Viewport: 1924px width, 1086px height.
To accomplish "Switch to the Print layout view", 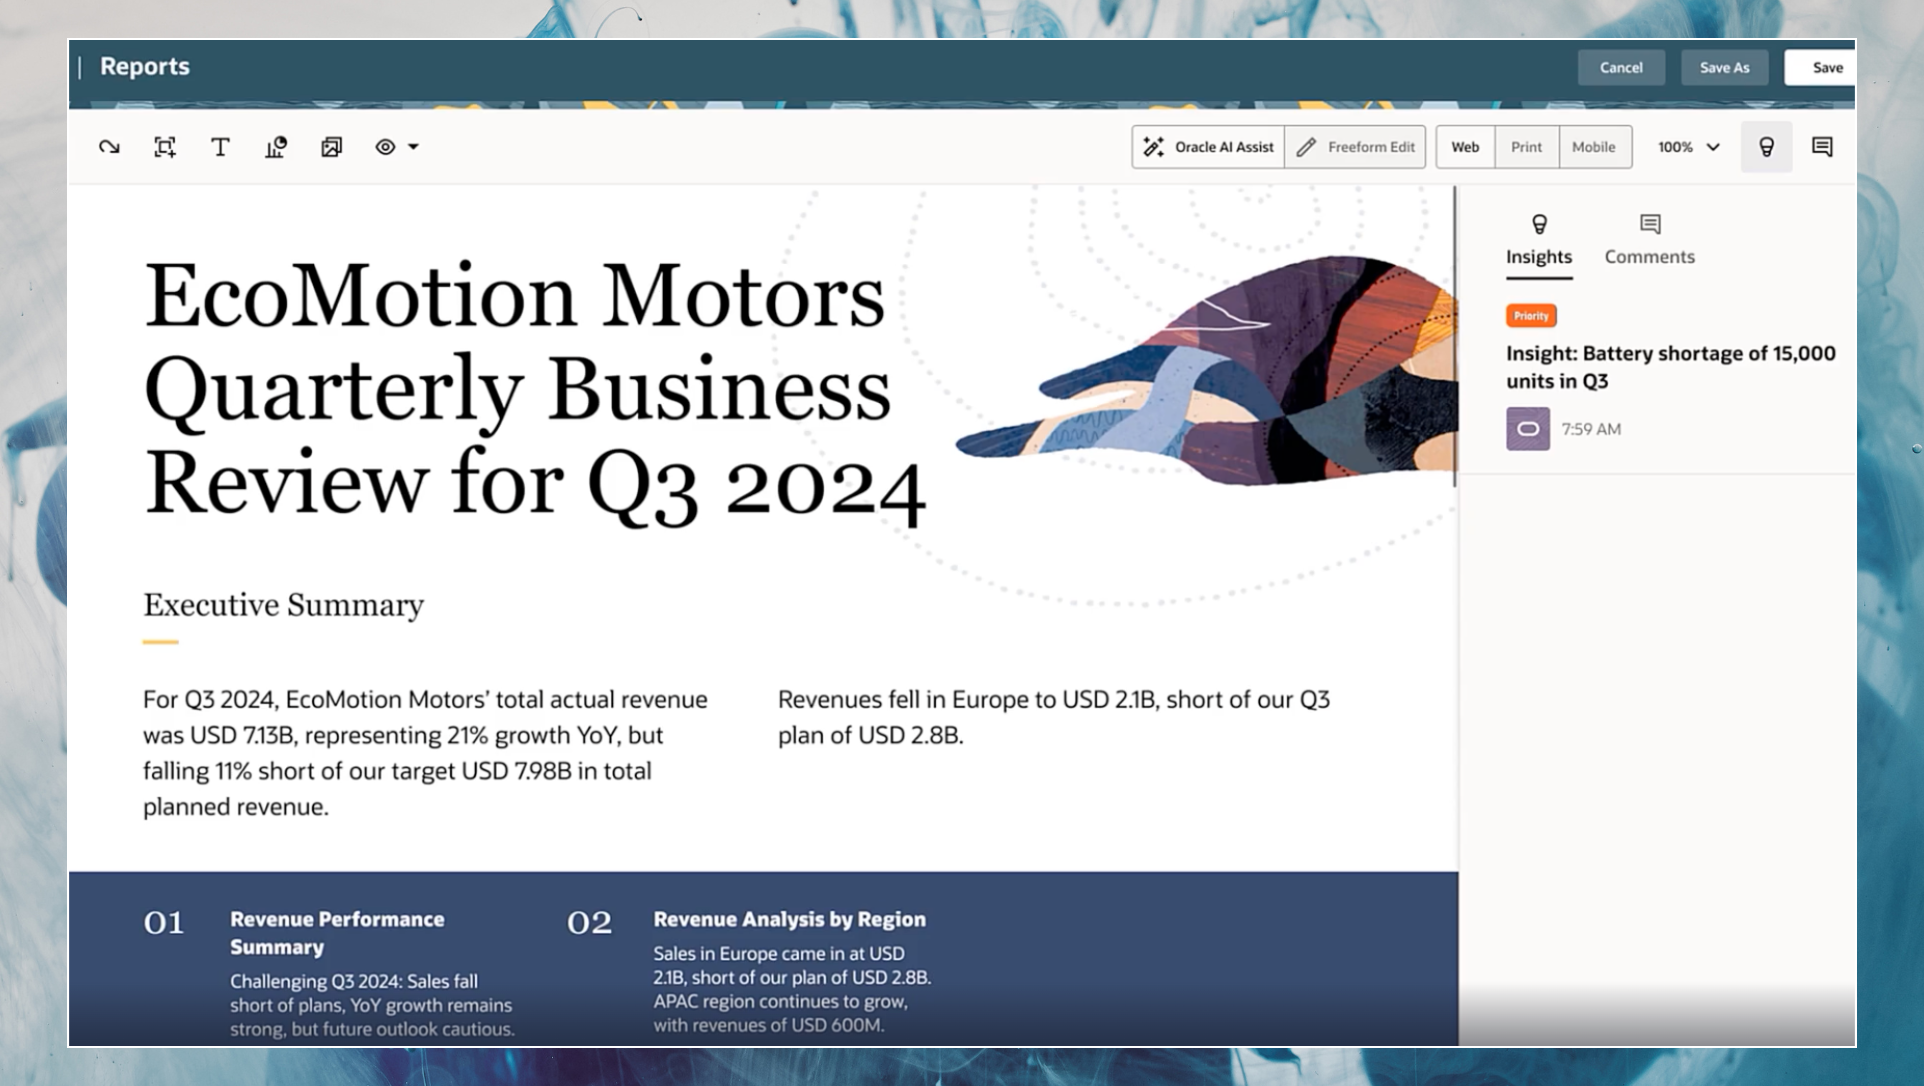I will [x=1526, y=147].
